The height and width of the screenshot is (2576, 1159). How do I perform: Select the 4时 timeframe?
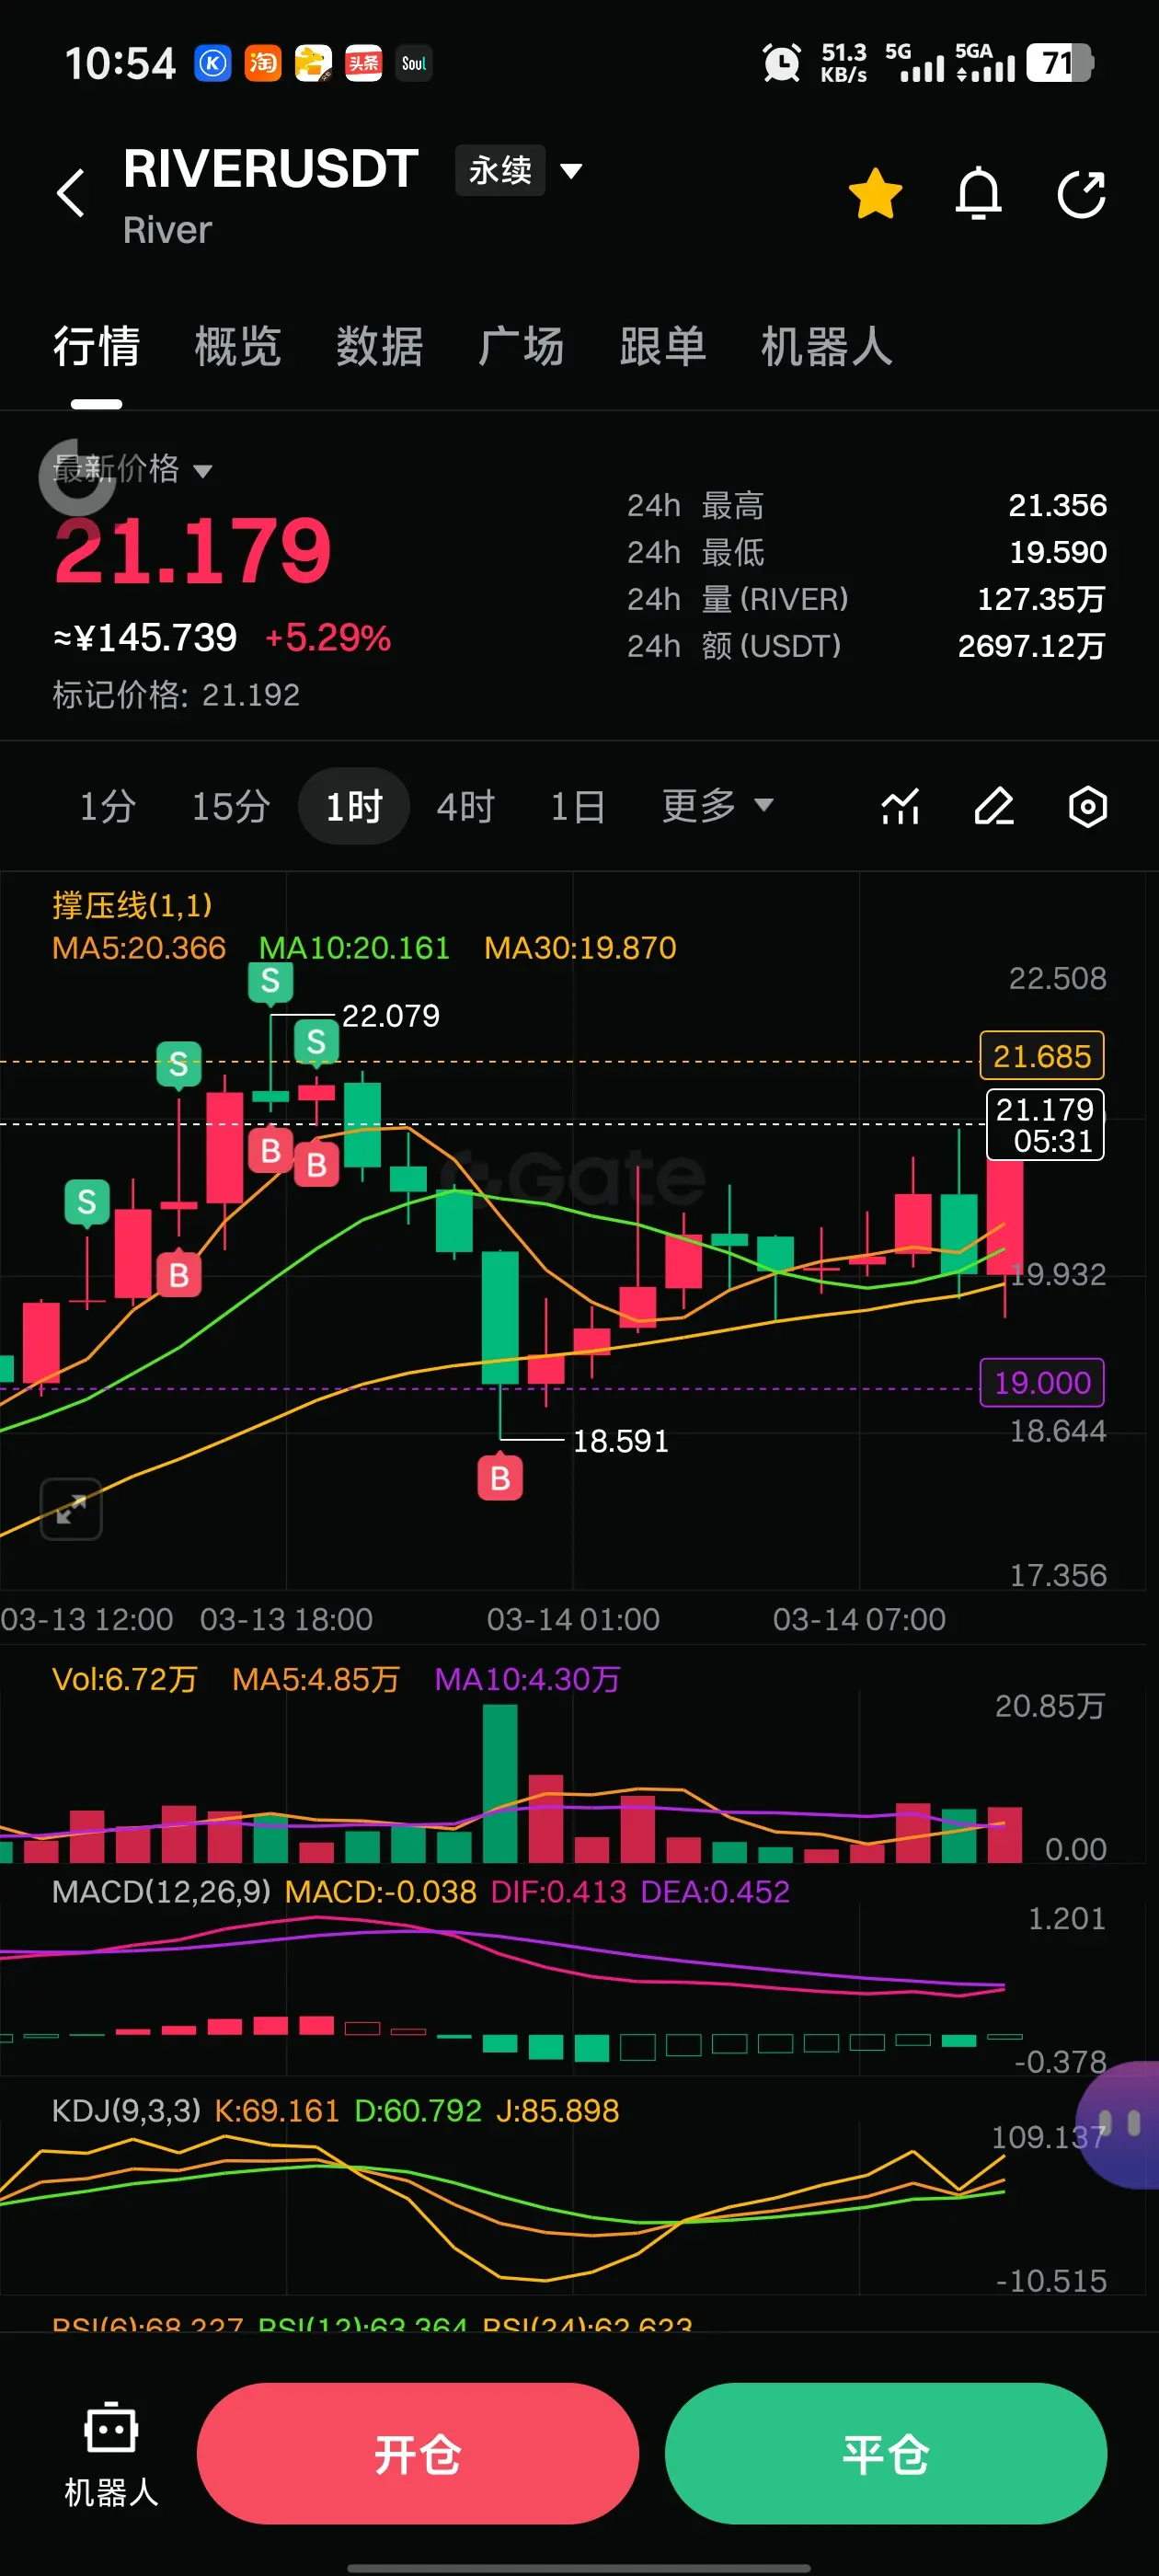(x=466, y=806)
